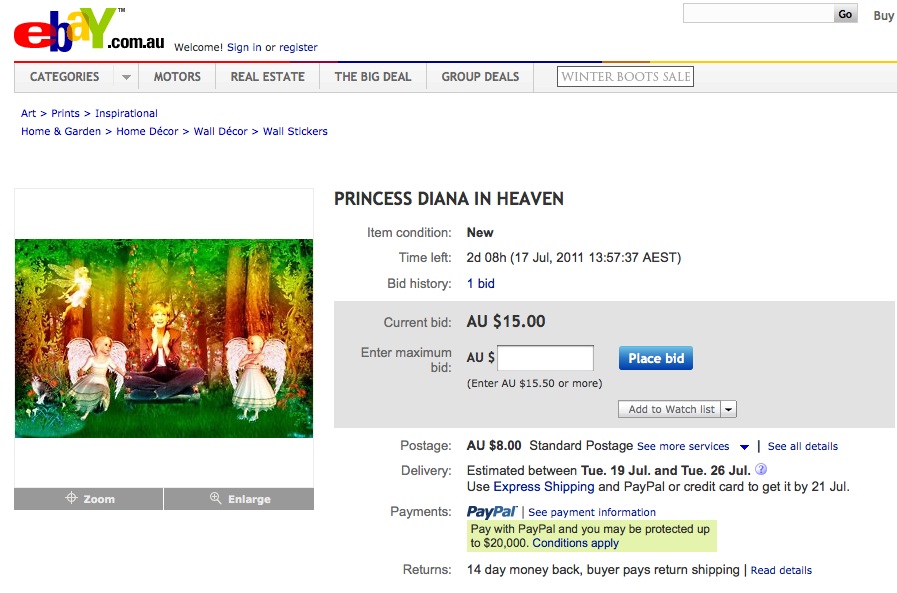897x593 pixels.
Task: Open the Motors menu
Action: point(177,77)
